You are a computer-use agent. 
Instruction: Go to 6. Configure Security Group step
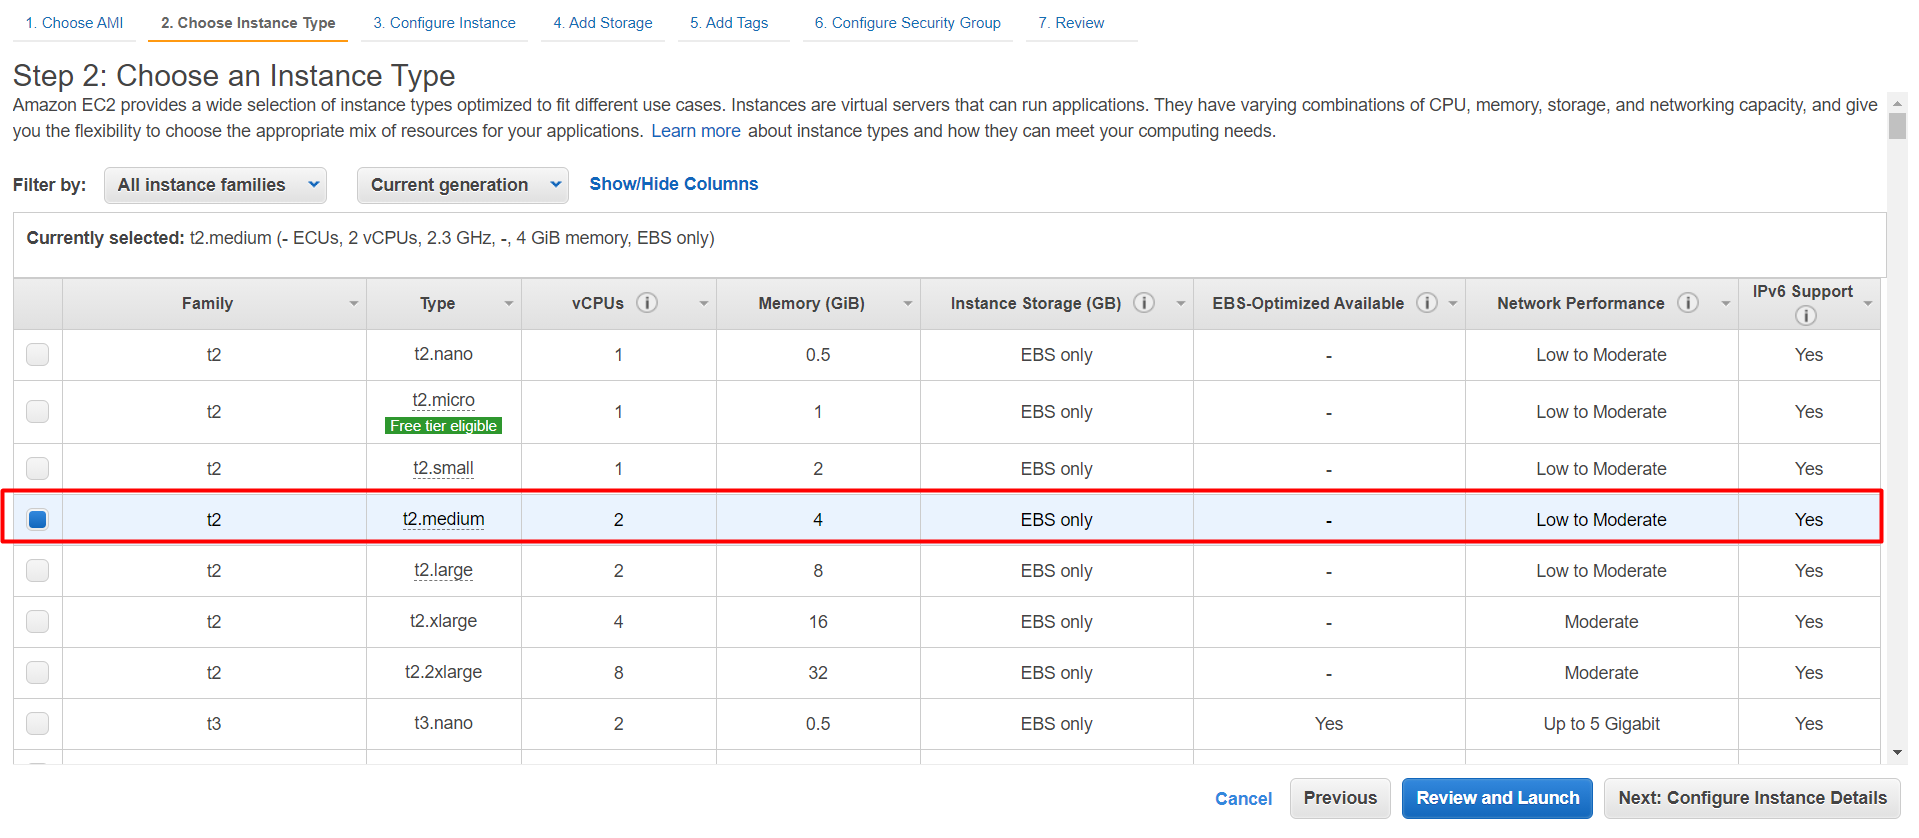tap(908, 23)
